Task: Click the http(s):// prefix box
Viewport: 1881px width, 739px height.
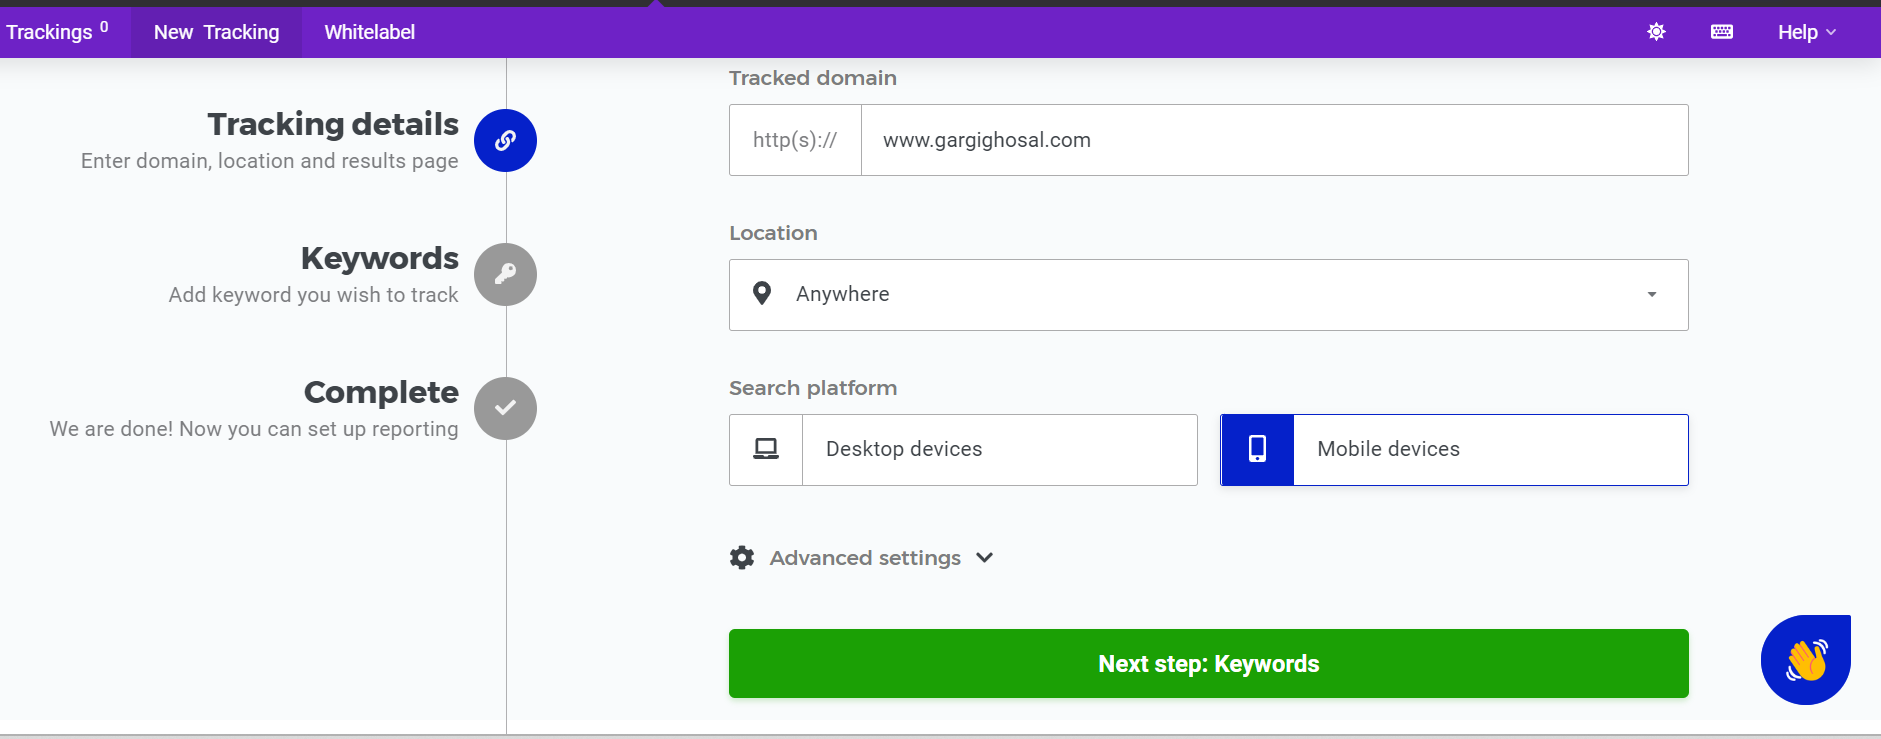Action: tap(795, 140)
